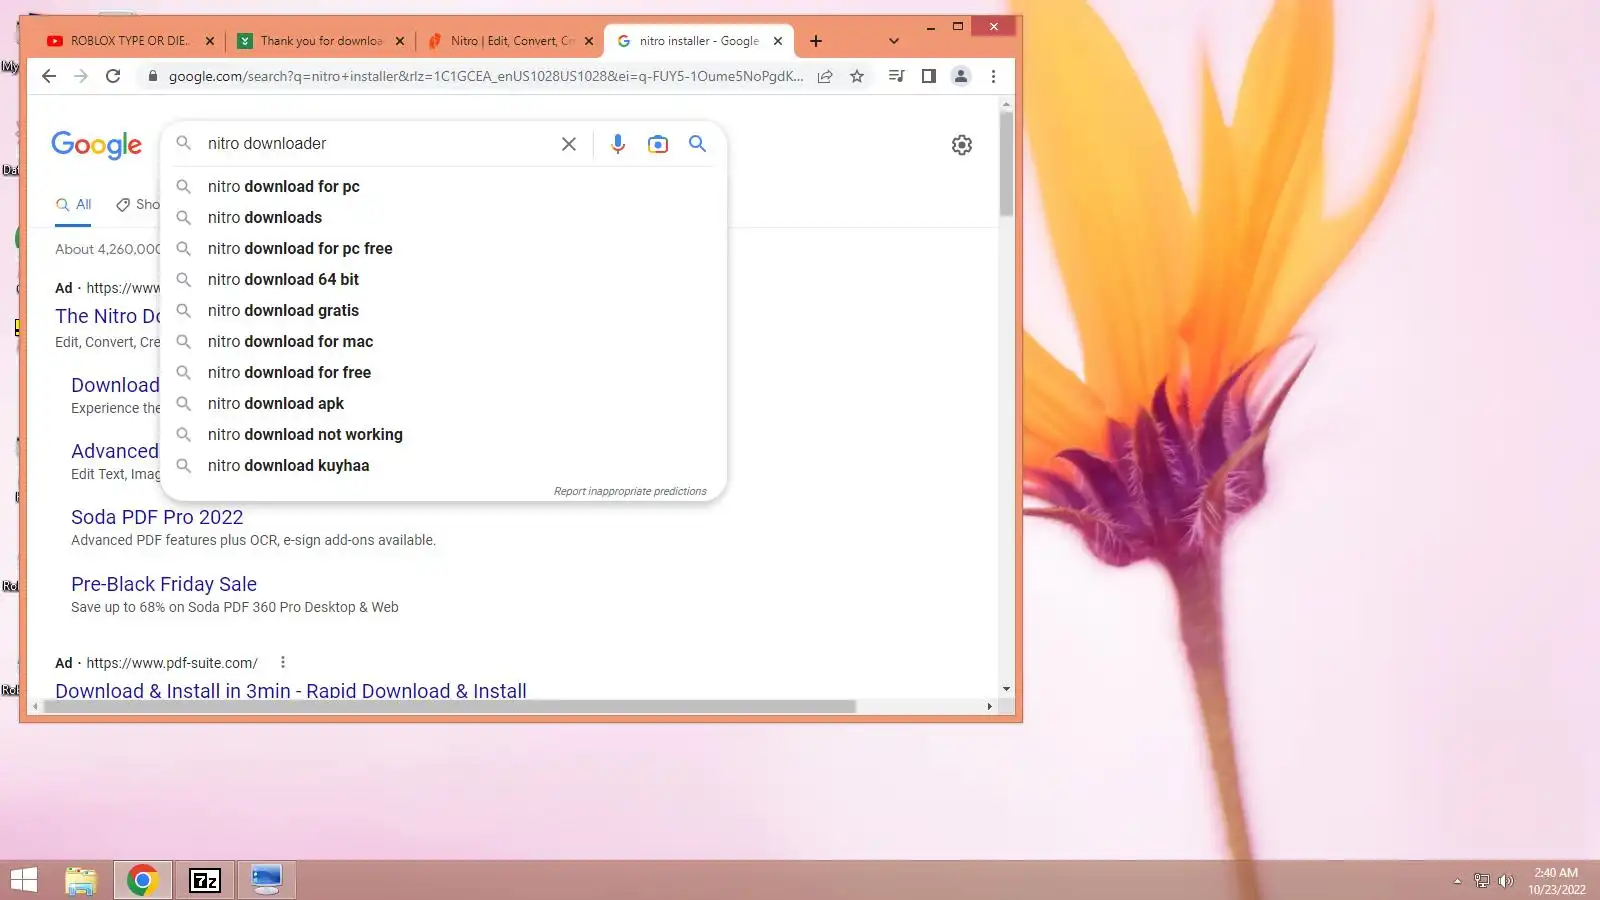Open the monitor app in taskbar
Image resolution: width=1600 pixels, height=900 pixels.
[x=266, y=880]
